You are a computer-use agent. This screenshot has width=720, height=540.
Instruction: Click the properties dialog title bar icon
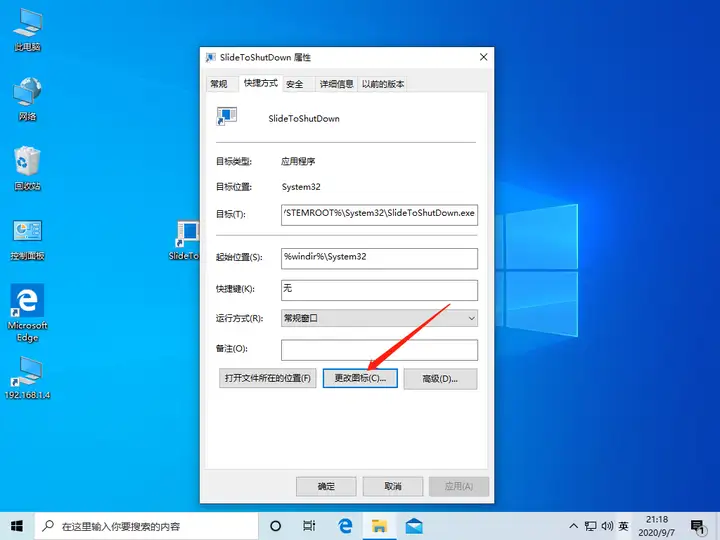pos(211,57)
